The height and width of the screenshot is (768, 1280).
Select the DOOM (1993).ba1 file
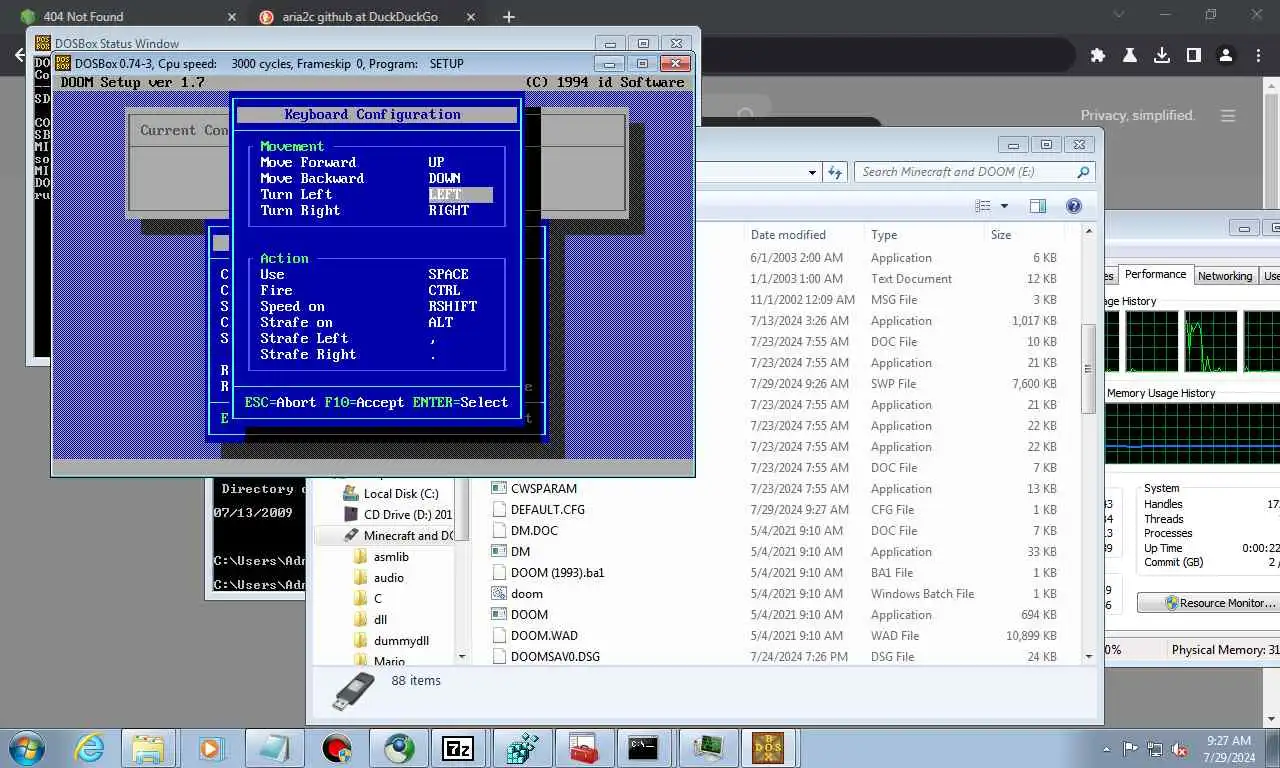point(557,573)
